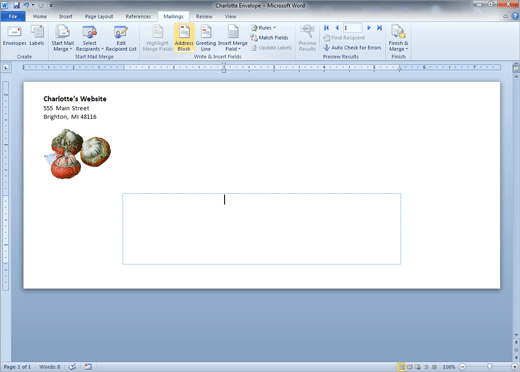
Task: Open the File tab
Action: tap(13, 16)
